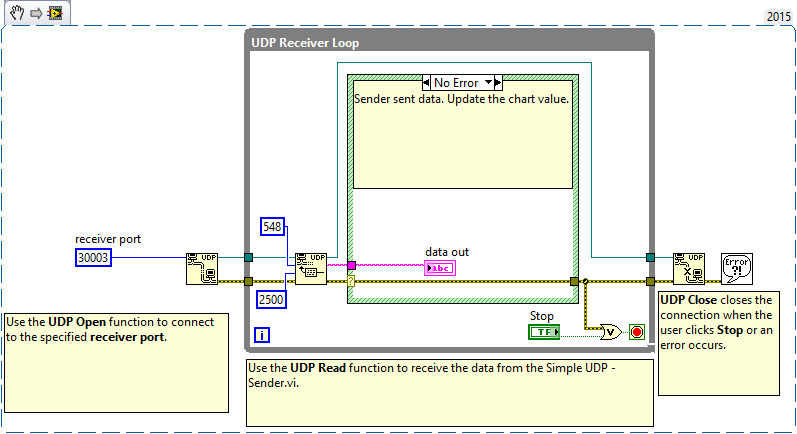Click the case selector question-mark terminal

point(351,281)
